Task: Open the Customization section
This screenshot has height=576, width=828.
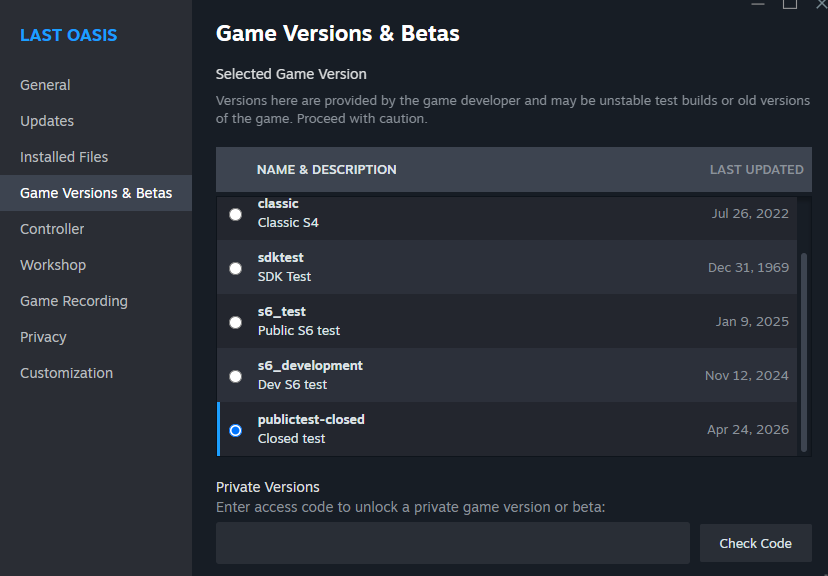Action: click(x=66, y=373)
